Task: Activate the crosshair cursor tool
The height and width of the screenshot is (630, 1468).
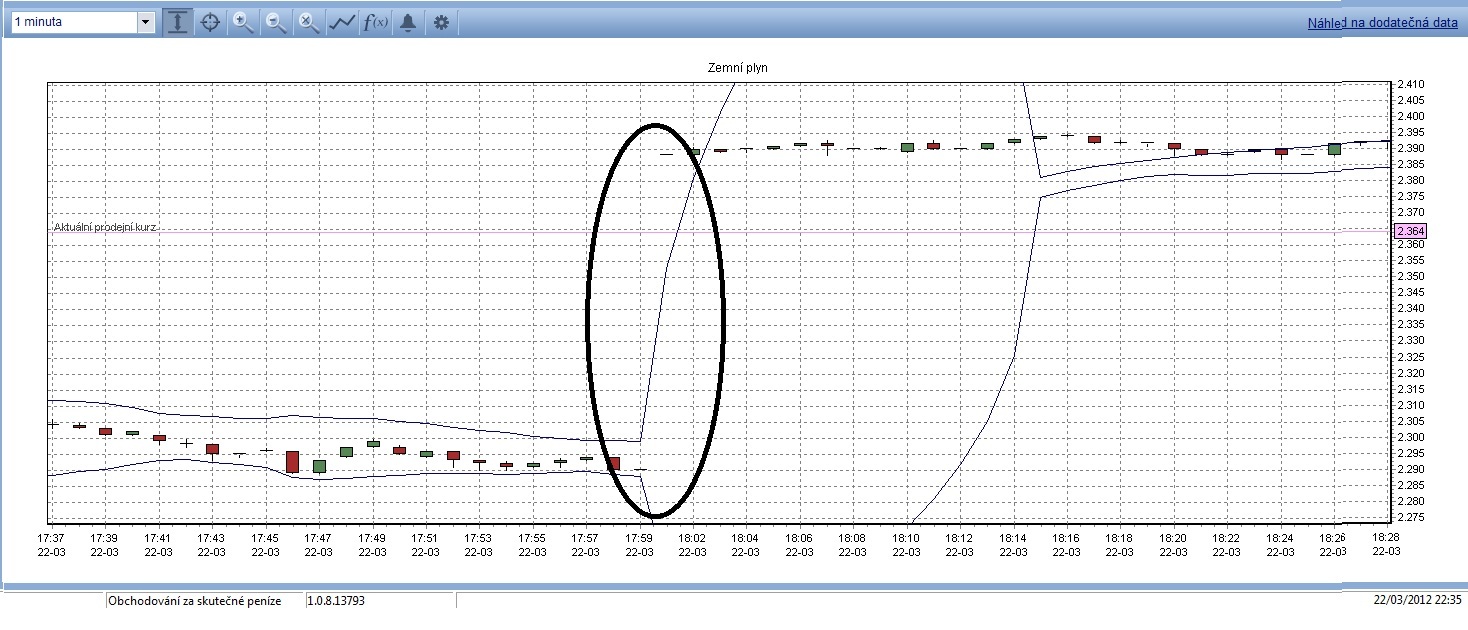Action: (x=210, y=23)
